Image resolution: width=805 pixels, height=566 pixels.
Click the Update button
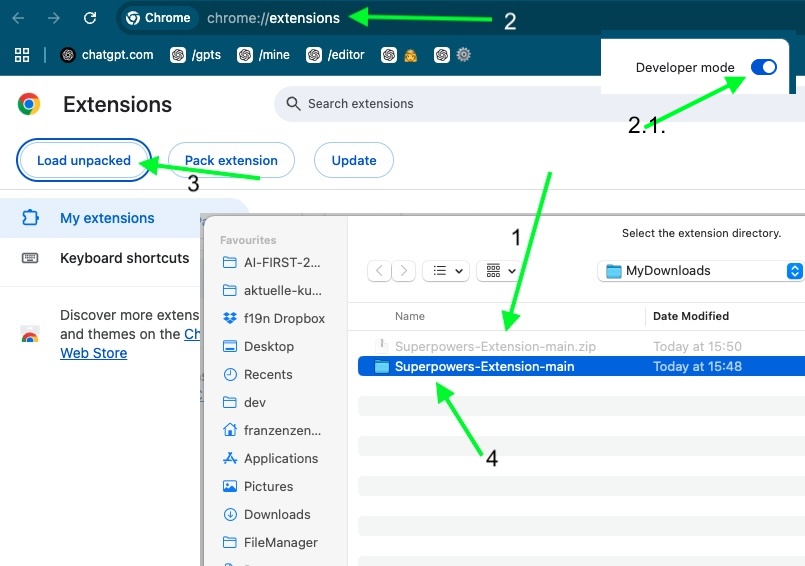[x=354, y=160]
